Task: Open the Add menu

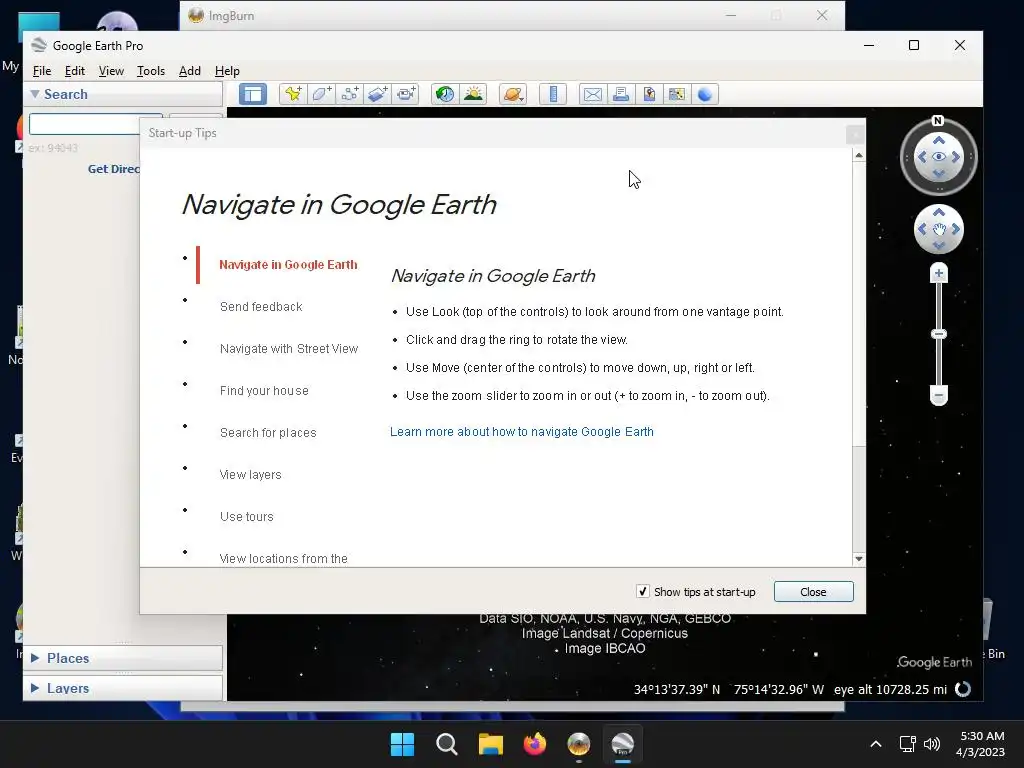Action: (x=190, y=71)
